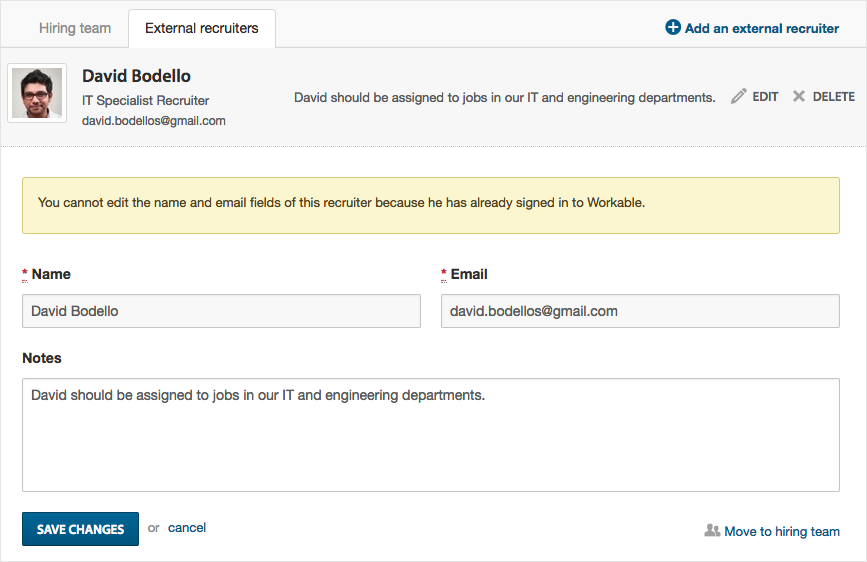The image size is (867, 562).
Task: Click the Add an external recruiter link
Action: [x=761, y=28]
